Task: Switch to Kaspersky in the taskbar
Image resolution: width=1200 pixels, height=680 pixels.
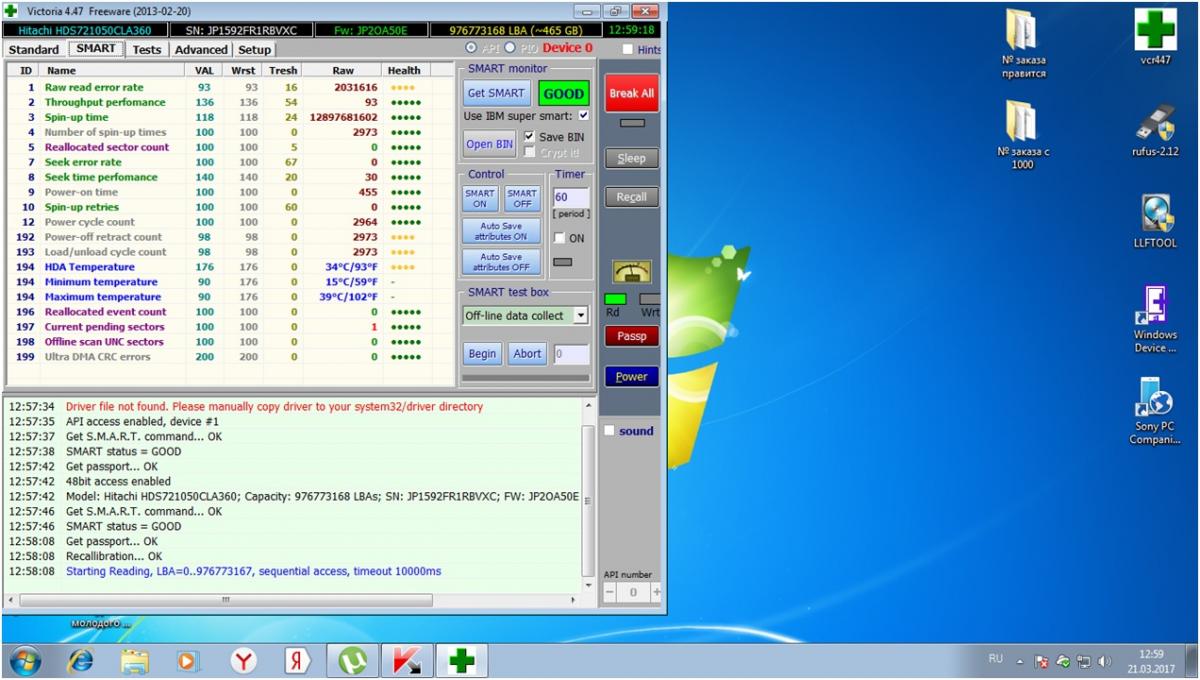Action: pyautogui.click(x=406, y=661)
